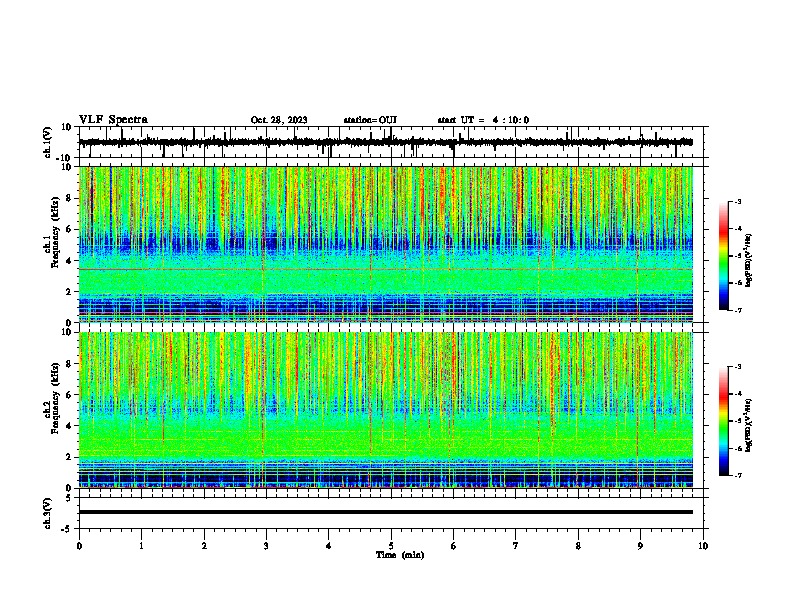The image size is (792, 612).
Task: Click the ch.2 spectrogram "6" kHz tick label
Action: coord(69,395)
